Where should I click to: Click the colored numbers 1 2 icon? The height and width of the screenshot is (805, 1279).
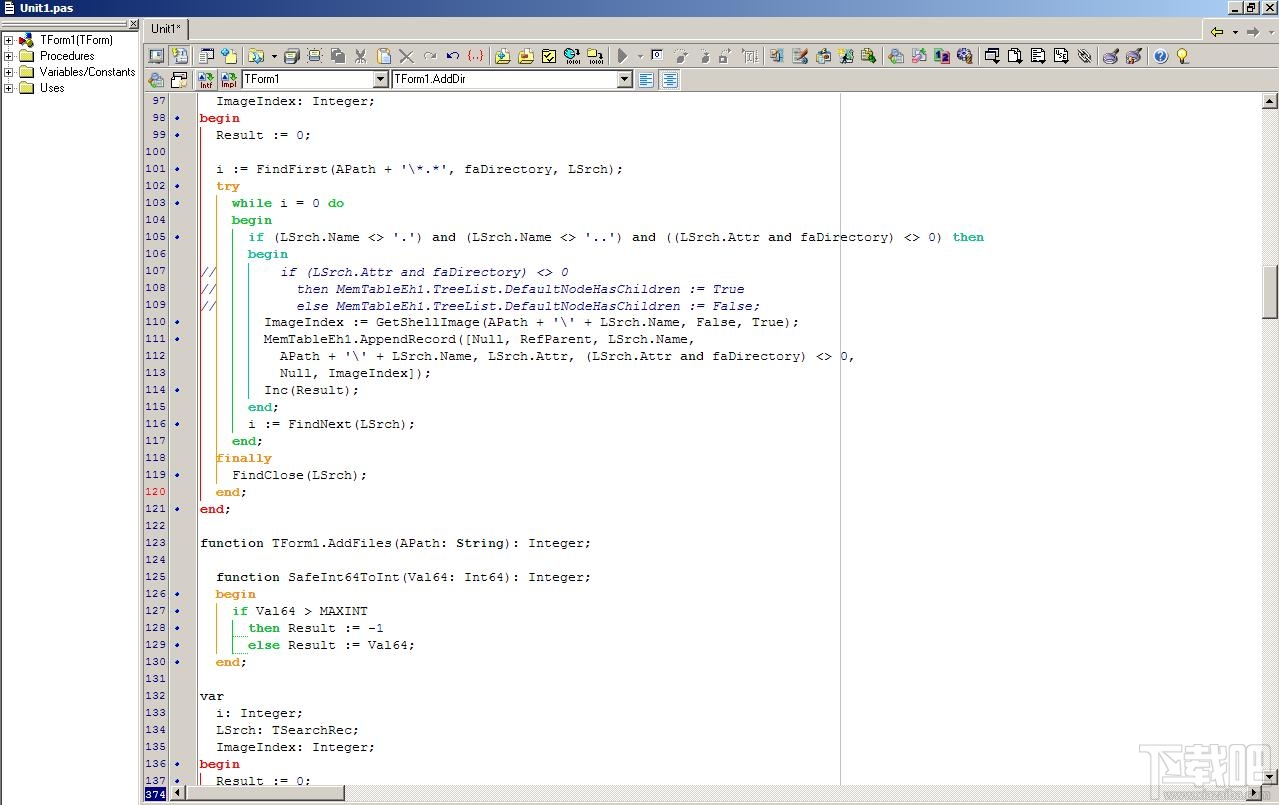[x=941, y=56]
